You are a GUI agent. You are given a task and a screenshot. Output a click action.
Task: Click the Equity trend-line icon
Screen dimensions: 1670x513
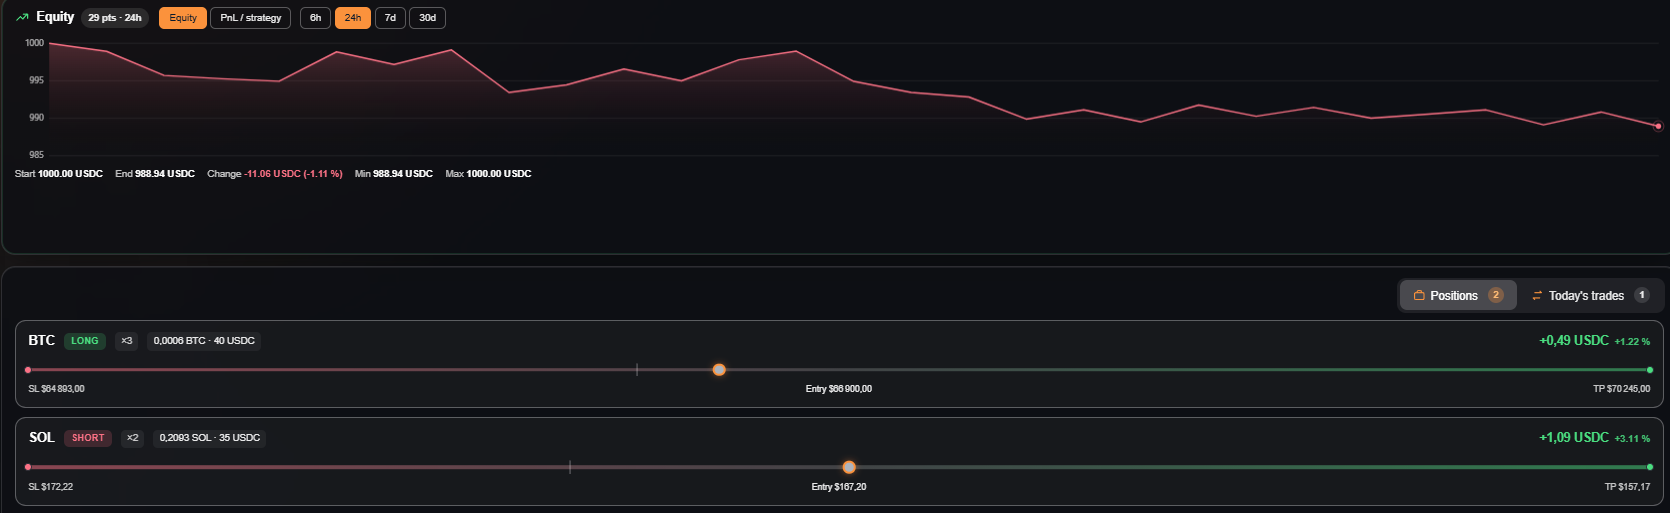pos(22,17)
